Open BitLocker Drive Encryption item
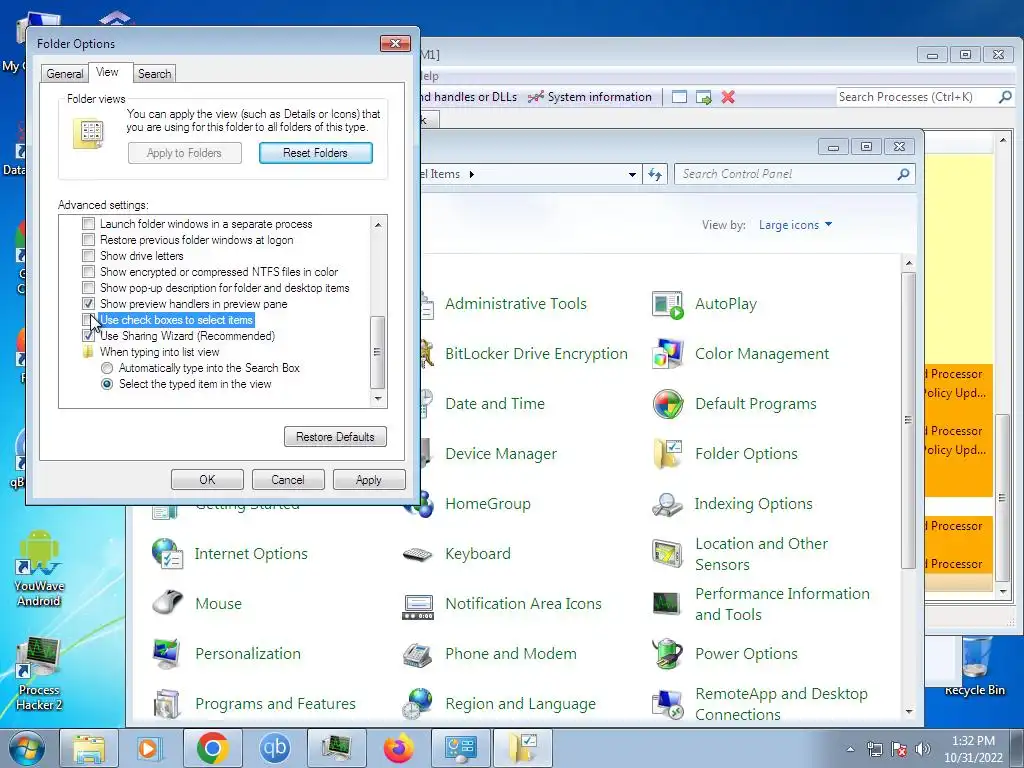 coord(536,354)
